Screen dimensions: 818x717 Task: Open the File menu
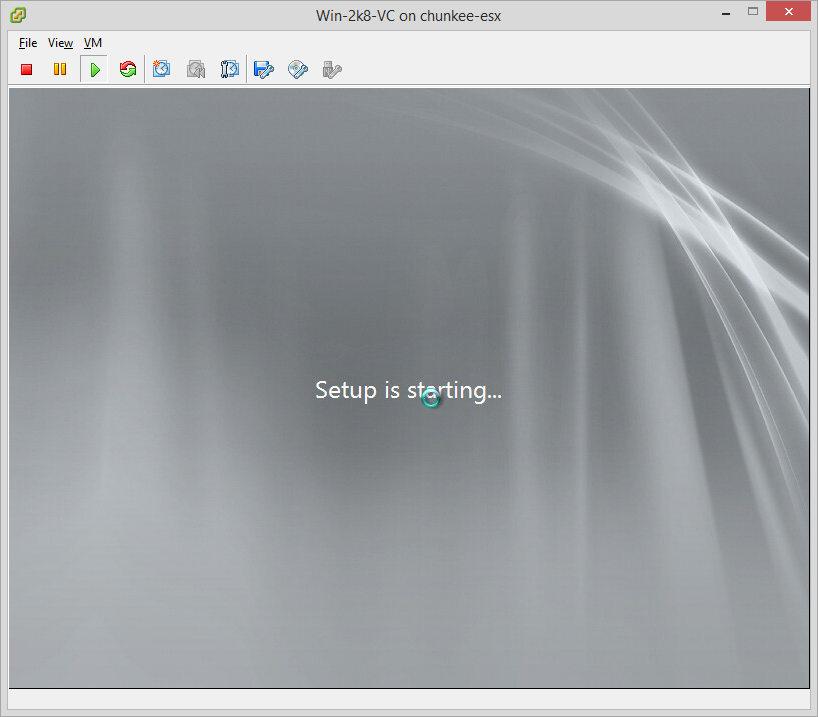pyautogui.click(x=28, y=43)
